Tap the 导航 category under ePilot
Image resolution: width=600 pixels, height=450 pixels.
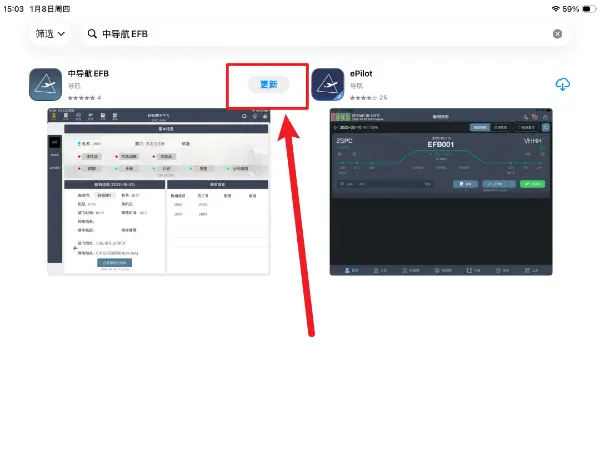(x=356, y=86)
